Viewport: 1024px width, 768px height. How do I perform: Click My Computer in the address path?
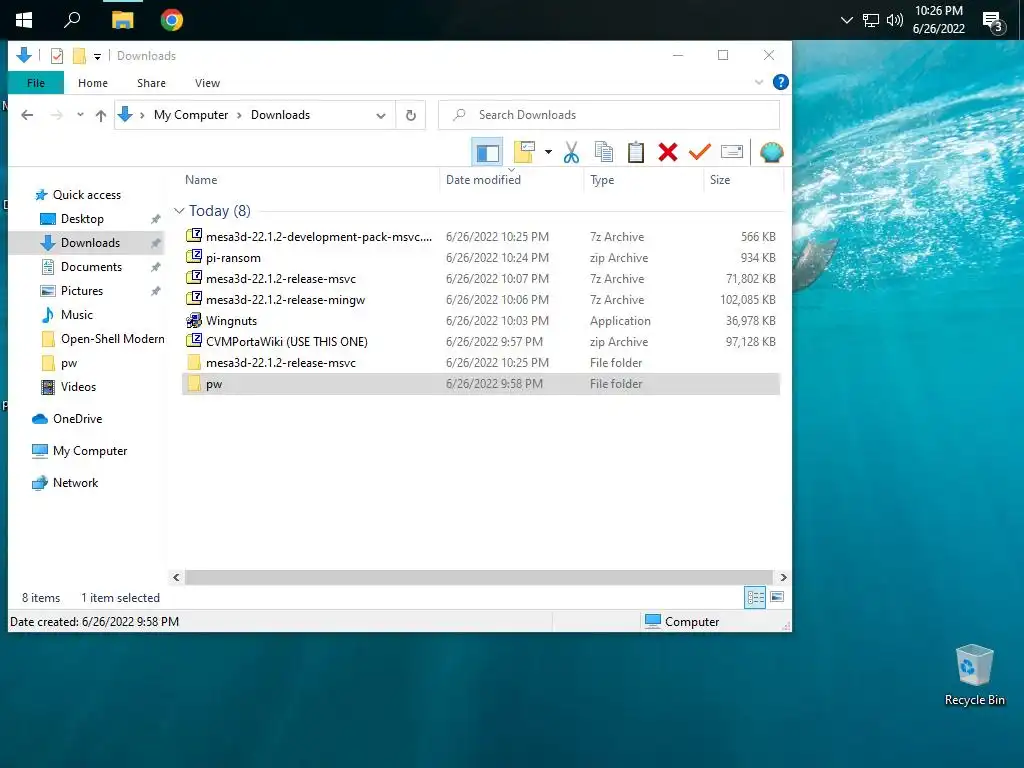coord(191,115)
